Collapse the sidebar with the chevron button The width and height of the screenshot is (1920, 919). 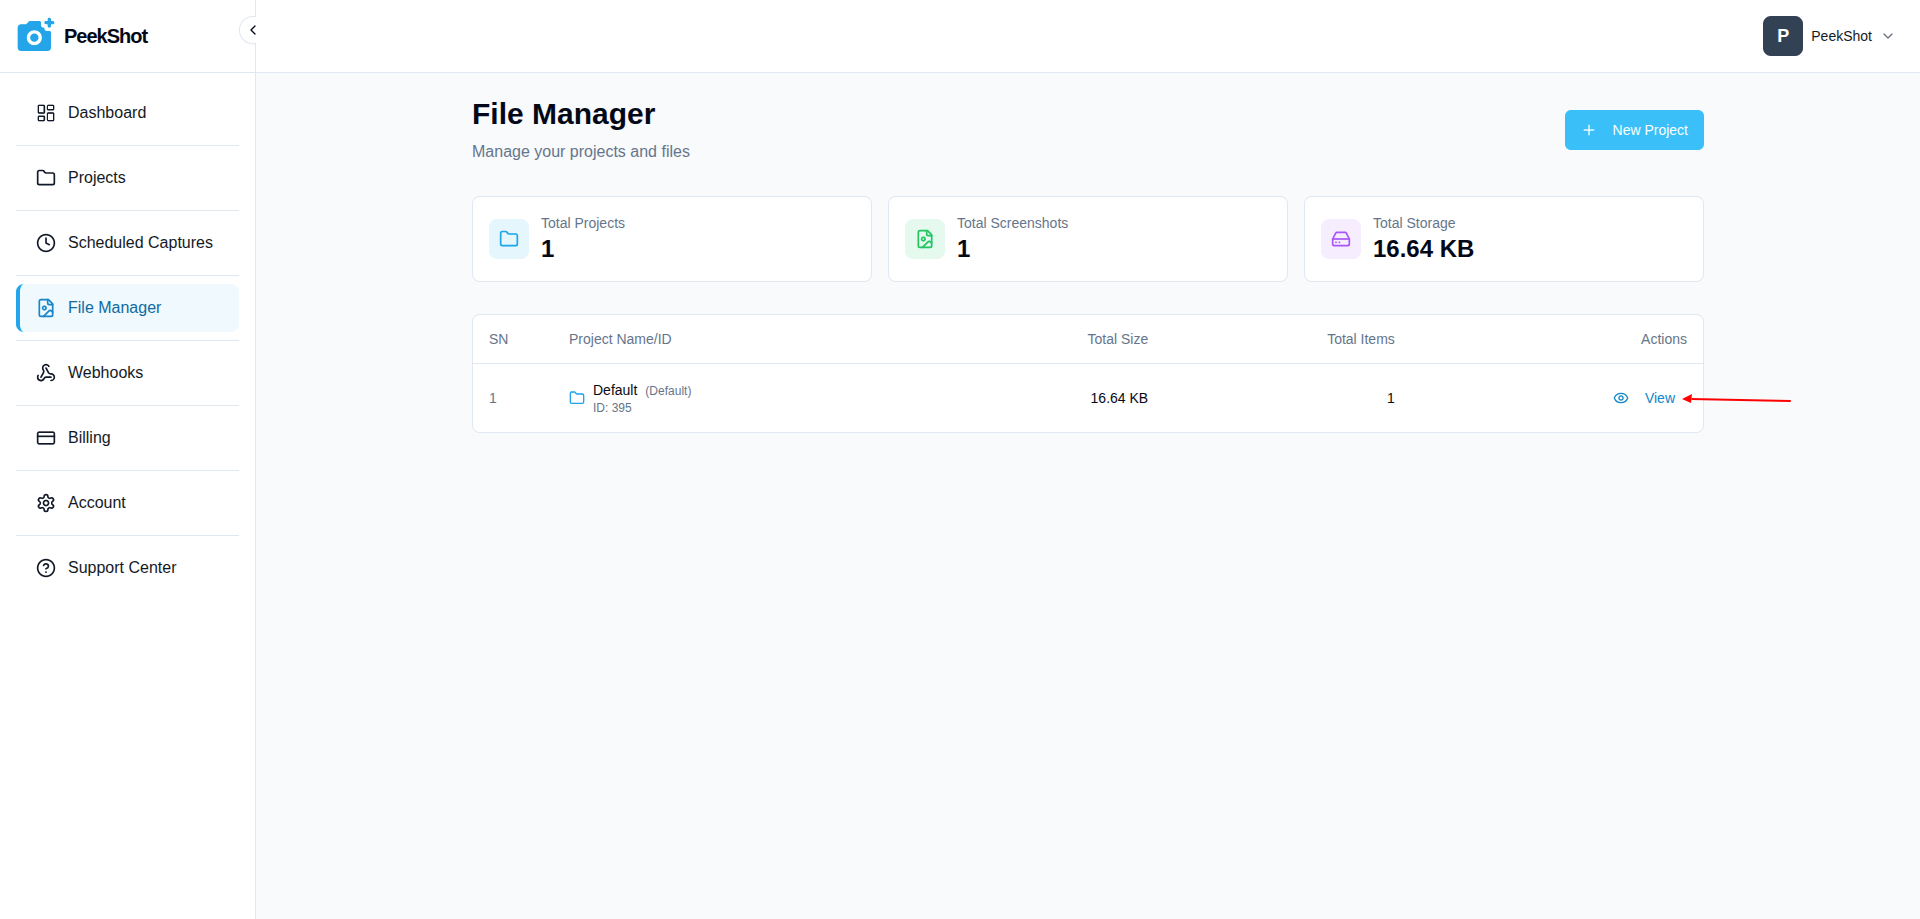[x=252, y=30]
